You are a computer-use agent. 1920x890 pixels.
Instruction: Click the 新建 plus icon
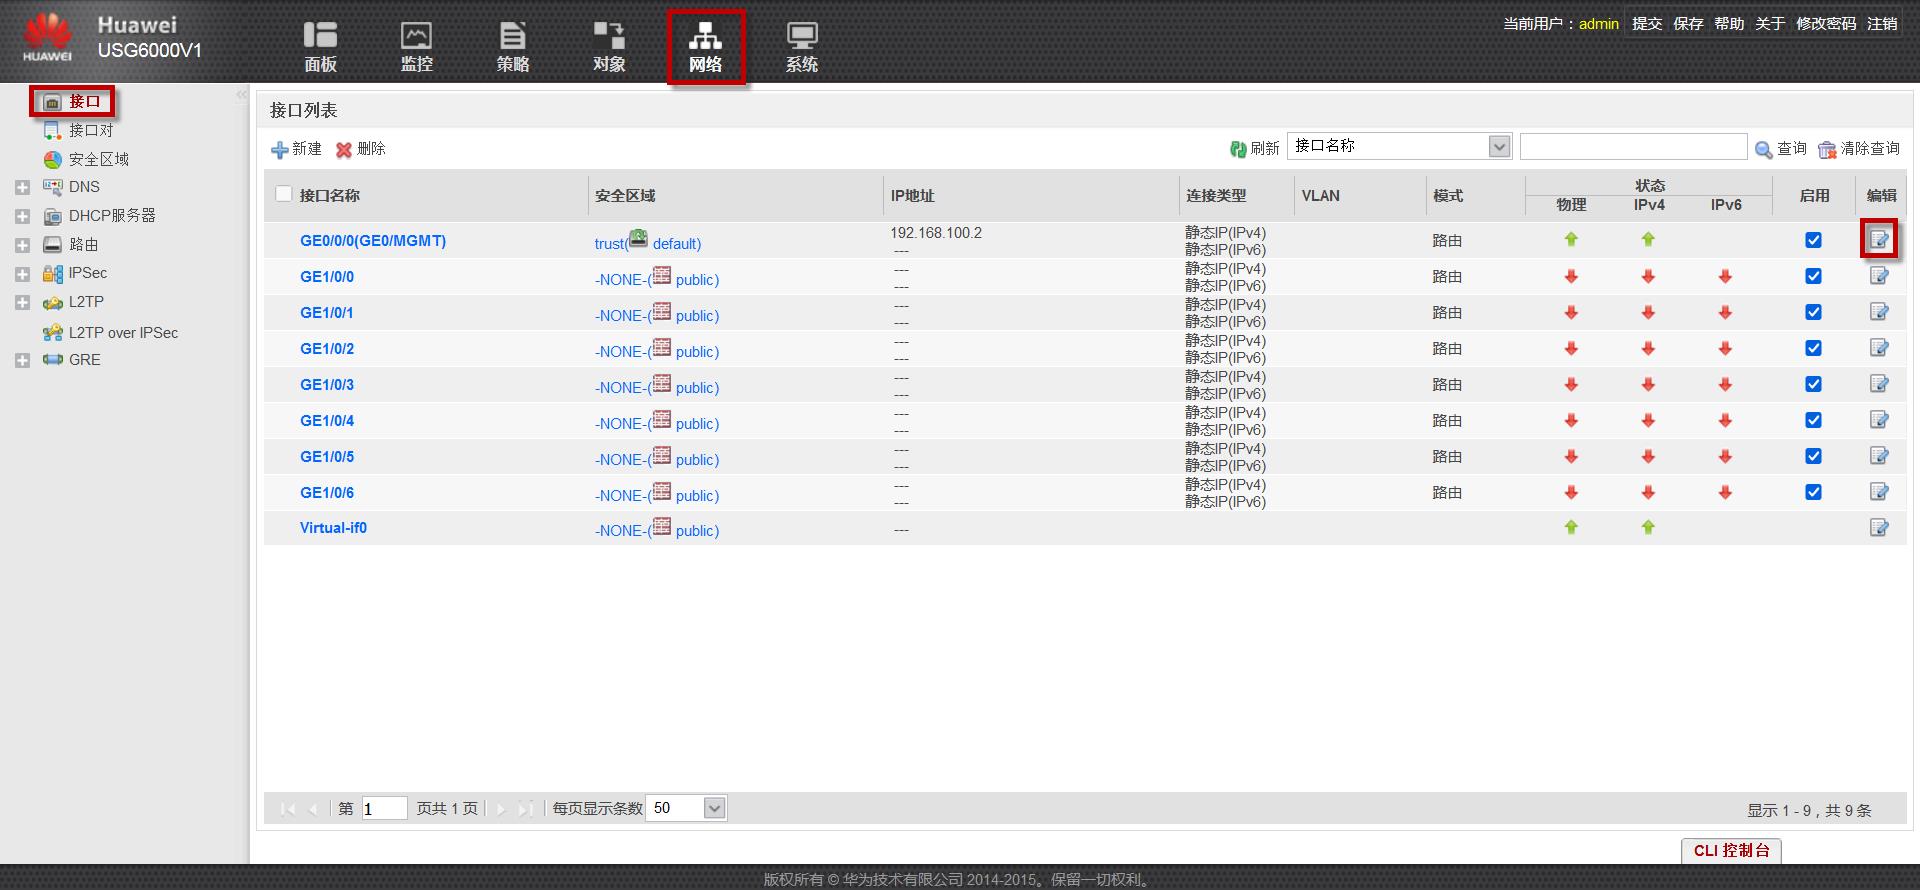coord(280,150)
